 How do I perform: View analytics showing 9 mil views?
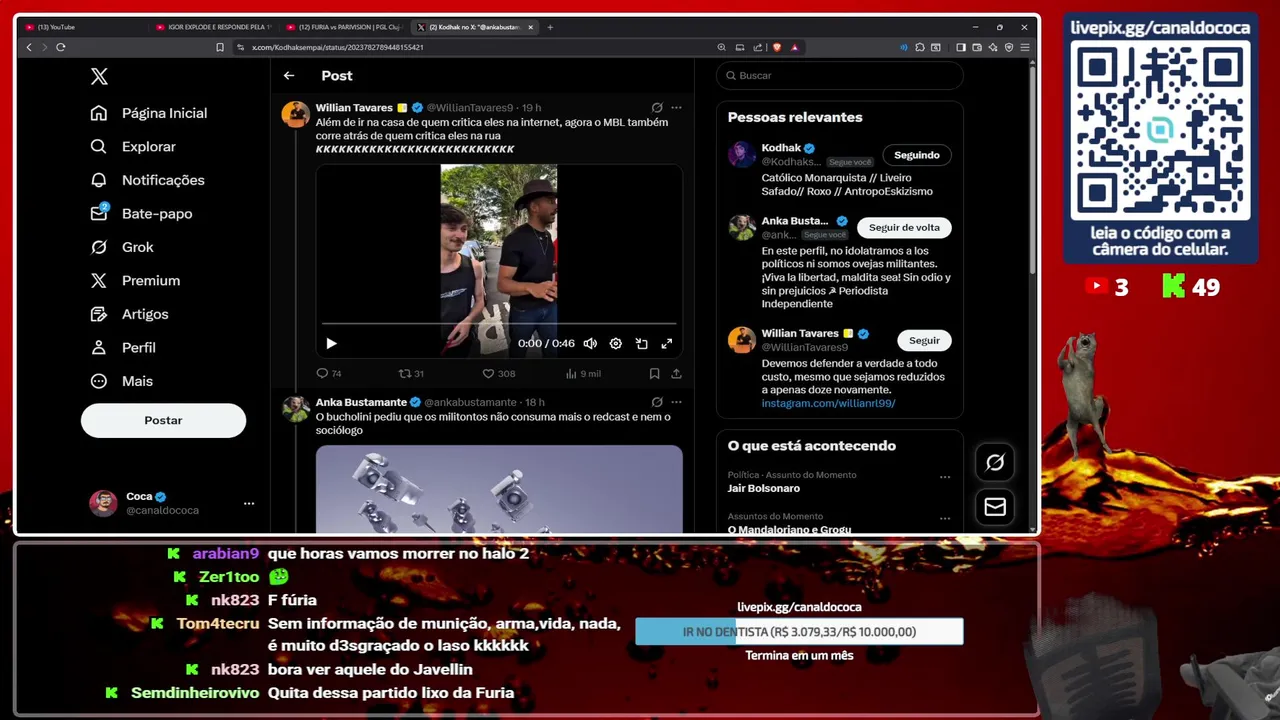tap(583, 373)
